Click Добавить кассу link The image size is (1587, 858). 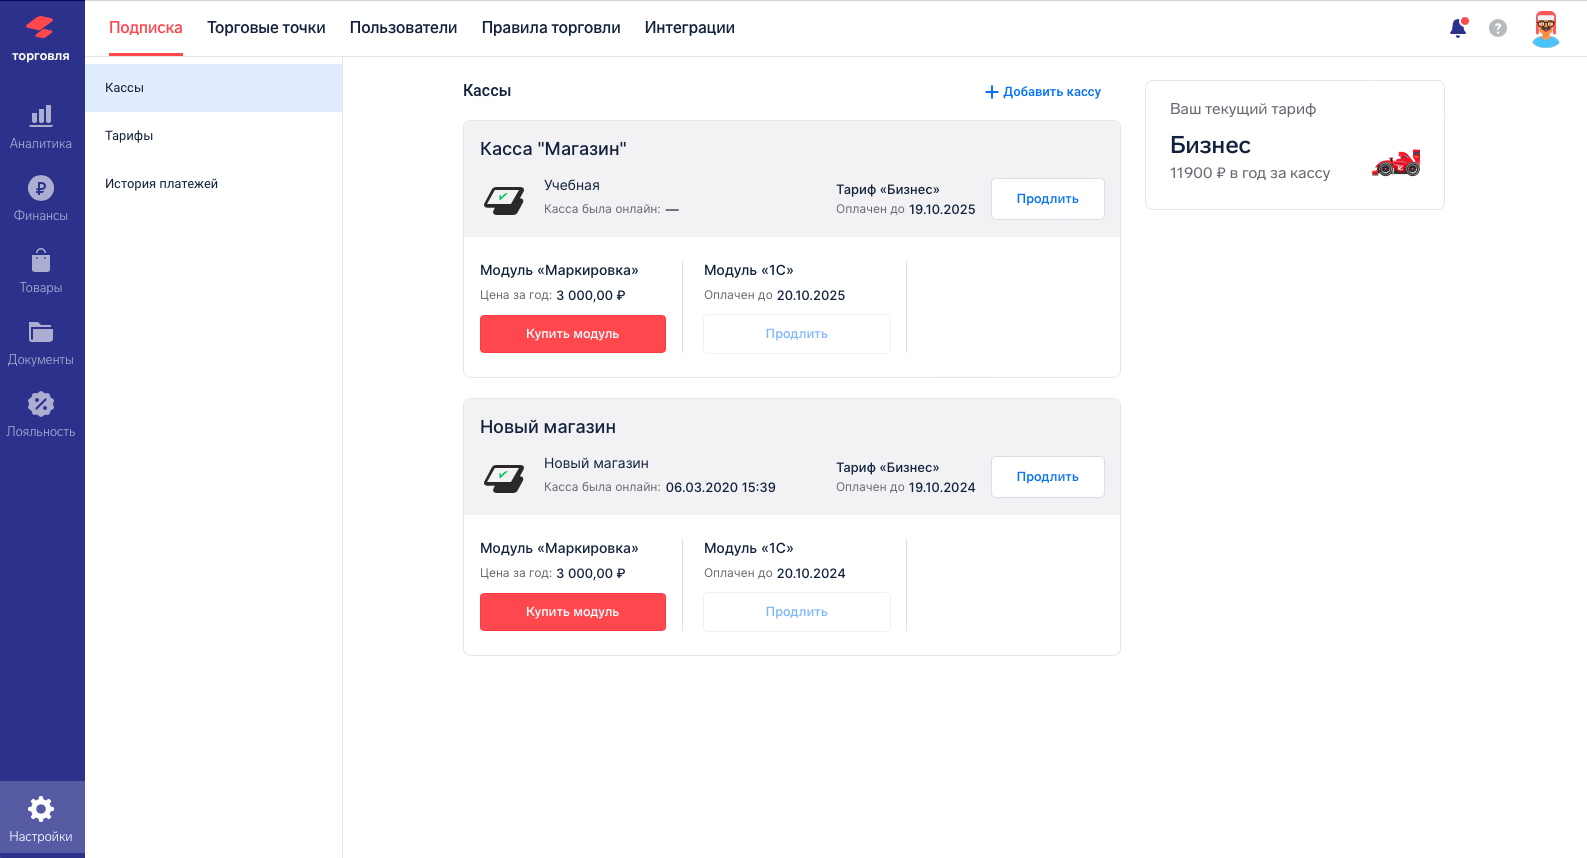[1043, 92]
